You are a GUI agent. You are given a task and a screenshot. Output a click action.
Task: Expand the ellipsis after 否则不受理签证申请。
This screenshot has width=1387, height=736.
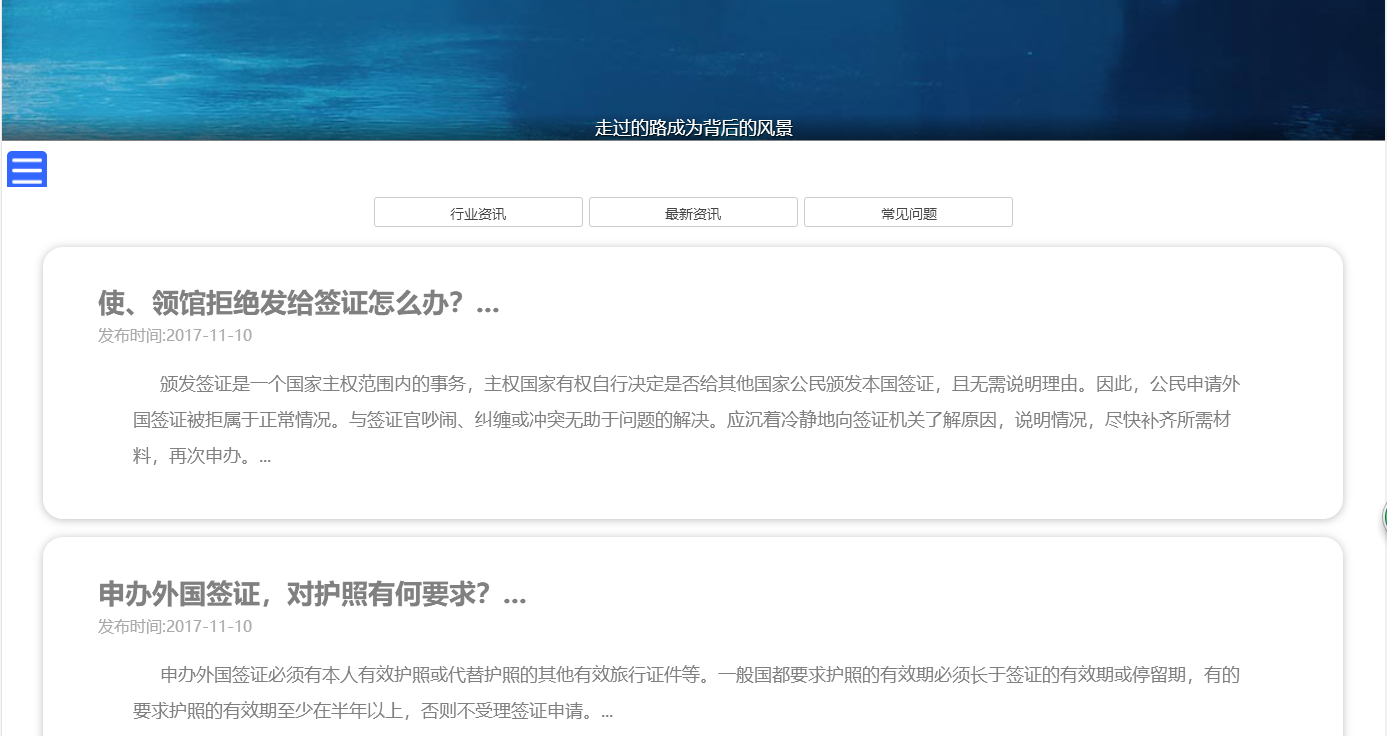tap(607, 712)
